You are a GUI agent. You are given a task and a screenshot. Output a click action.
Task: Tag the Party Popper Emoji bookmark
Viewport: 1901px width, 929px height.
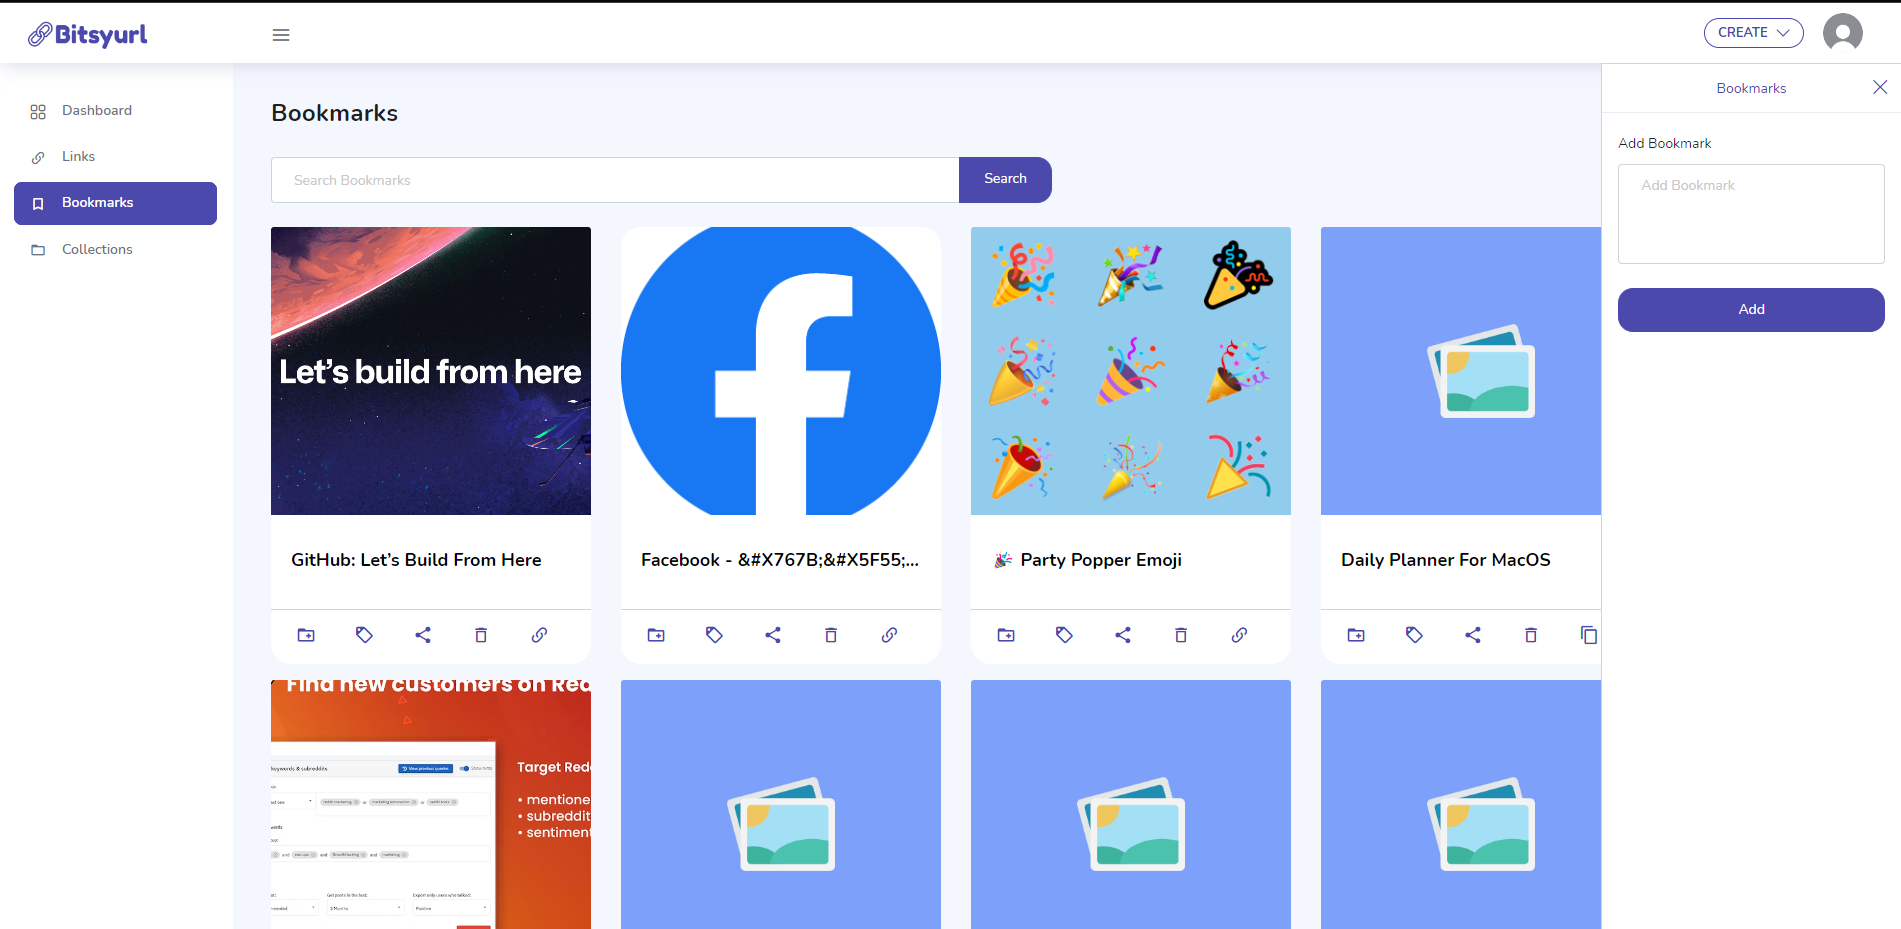click(x=1064, y=635)
